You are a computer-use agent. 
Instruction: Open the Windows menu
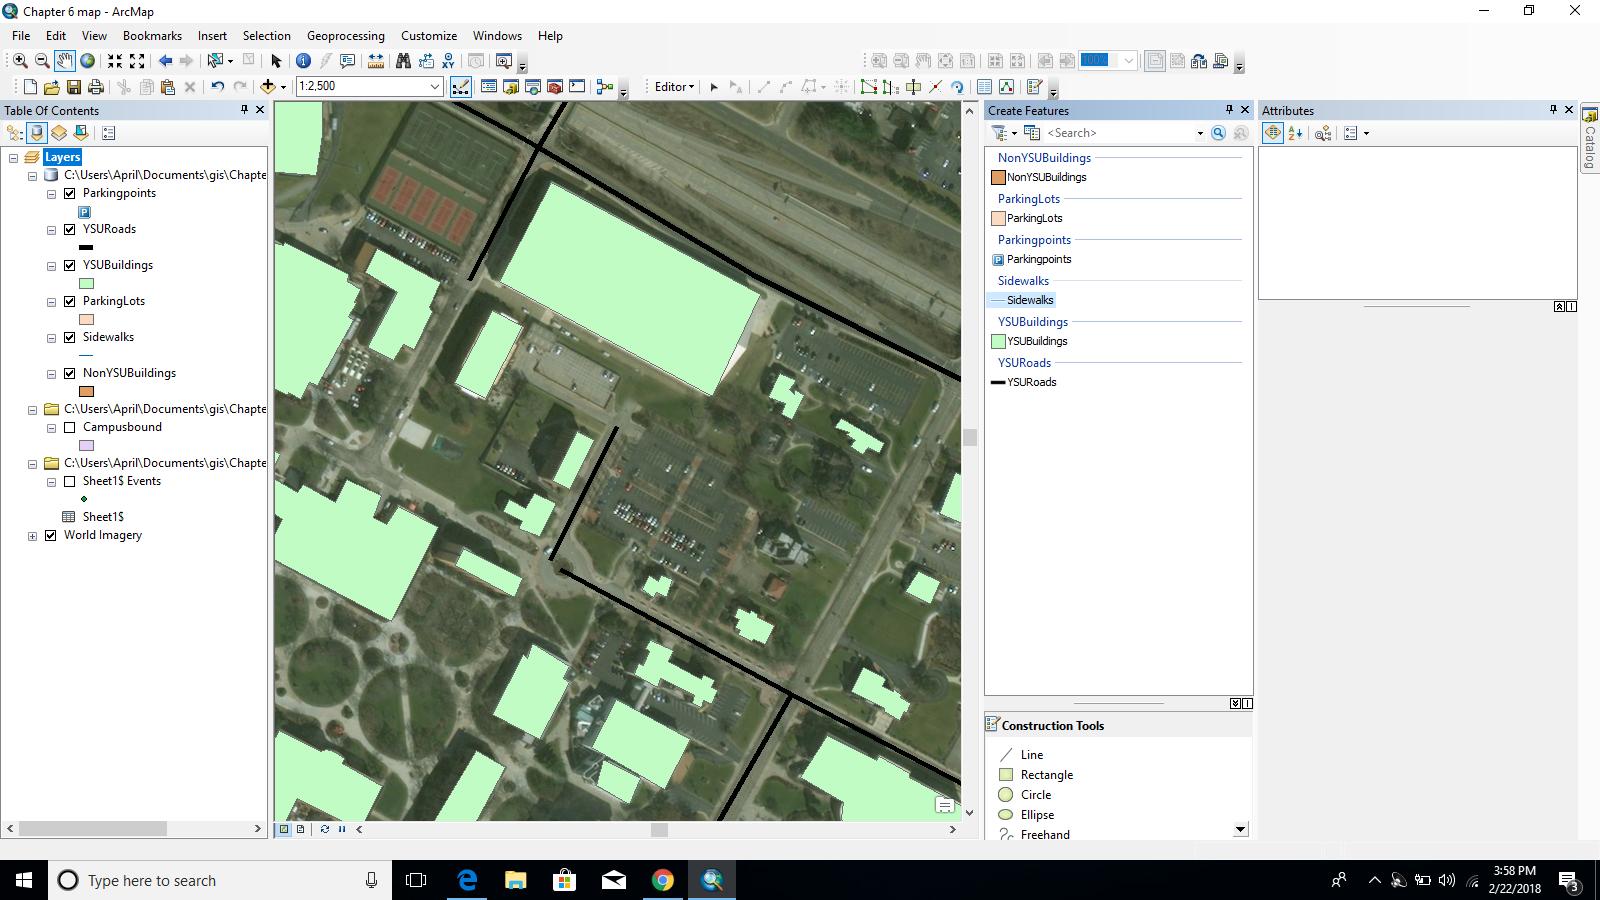click(x=497, y=36)
